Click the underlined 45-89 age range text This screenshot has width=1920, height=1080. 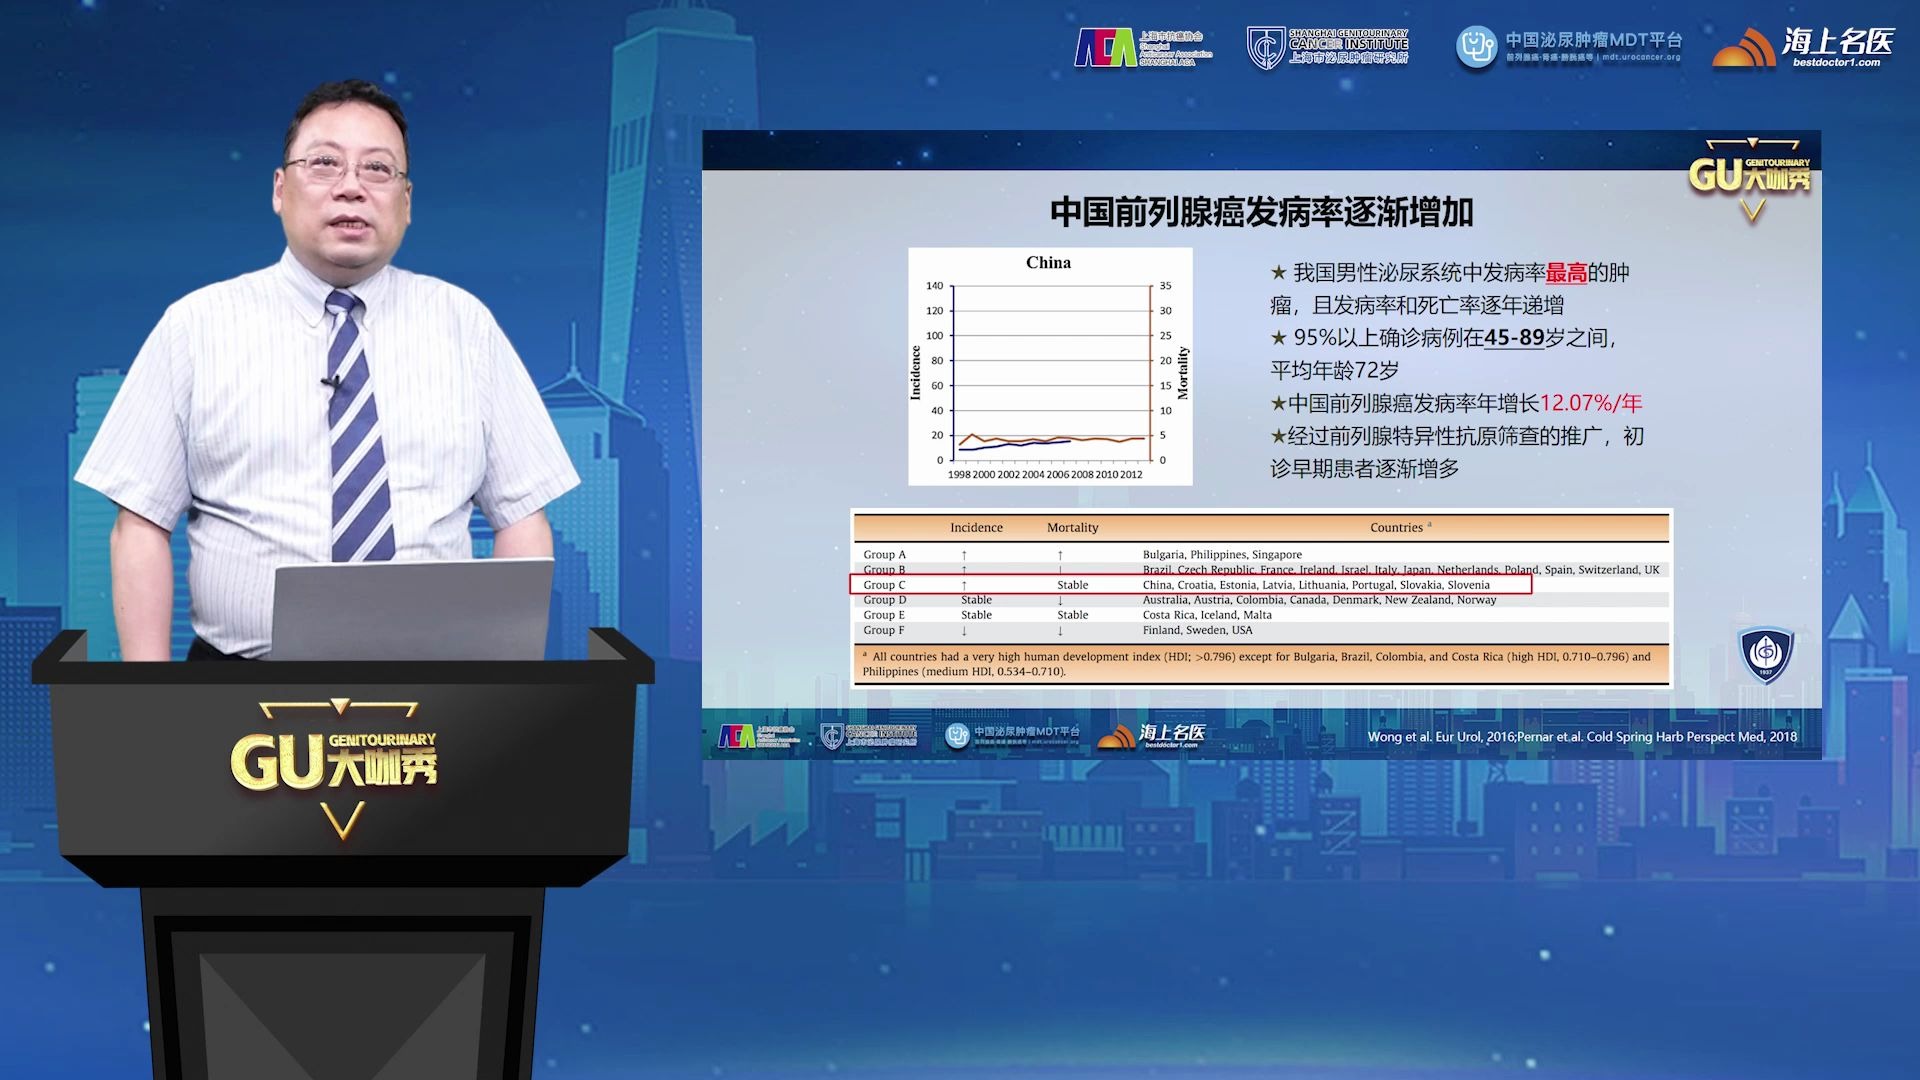coord(1515,338)
